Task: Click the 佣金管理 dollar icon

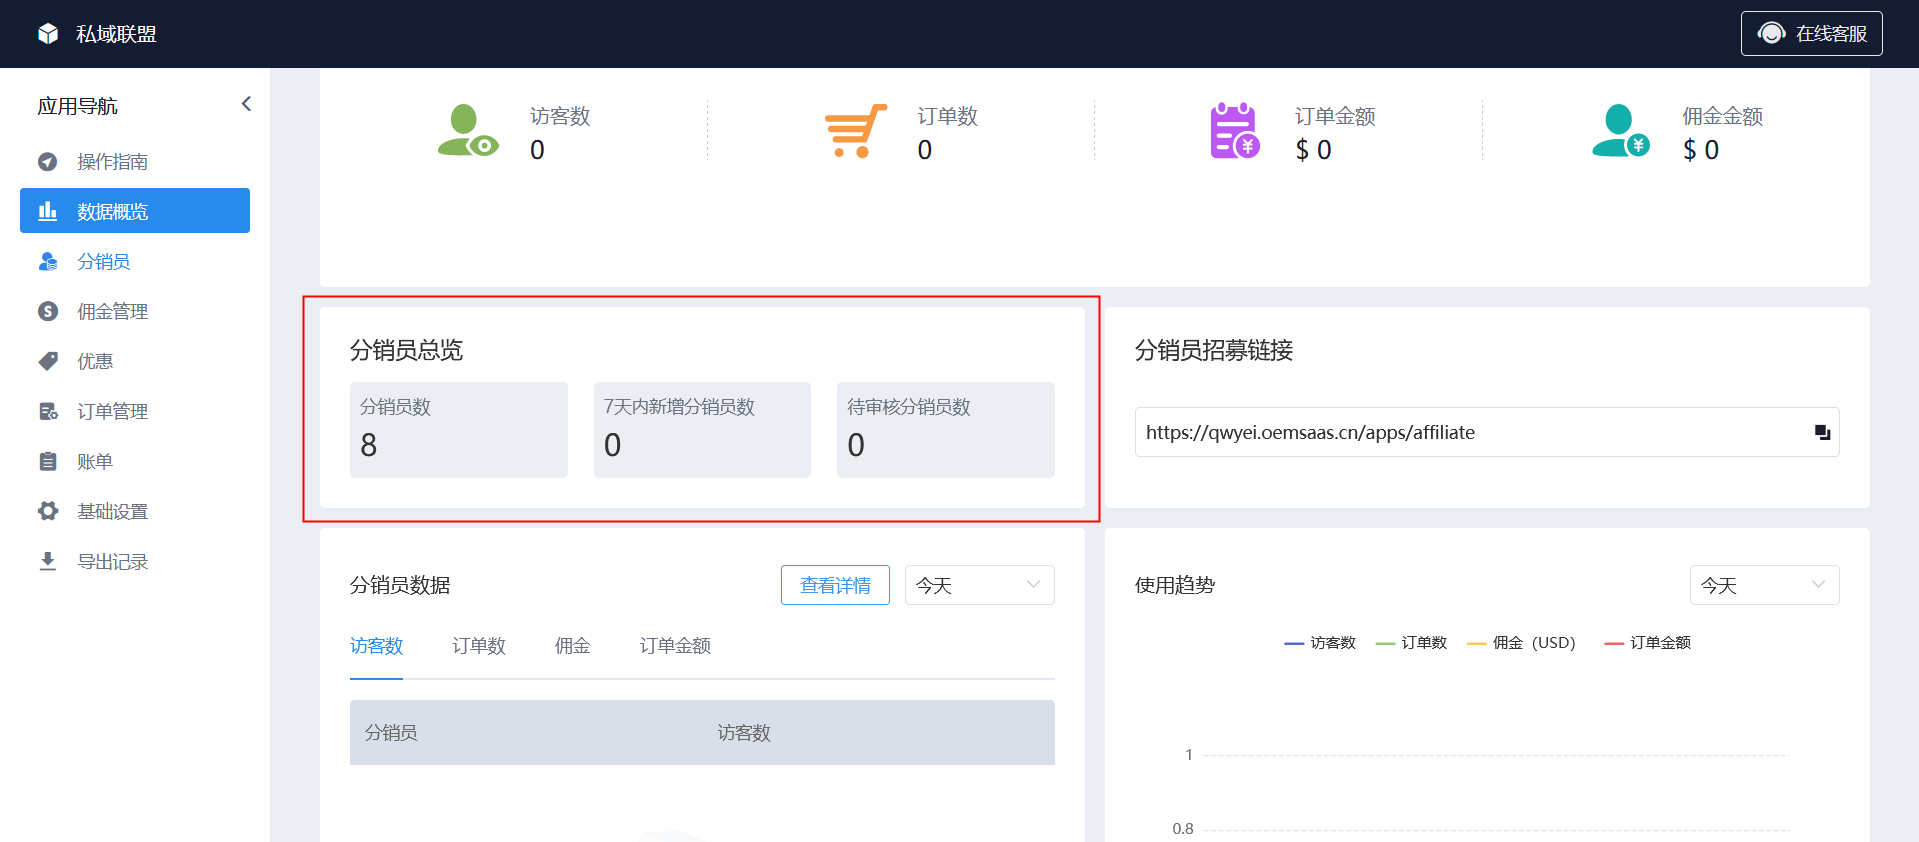Action: (48, 311)
